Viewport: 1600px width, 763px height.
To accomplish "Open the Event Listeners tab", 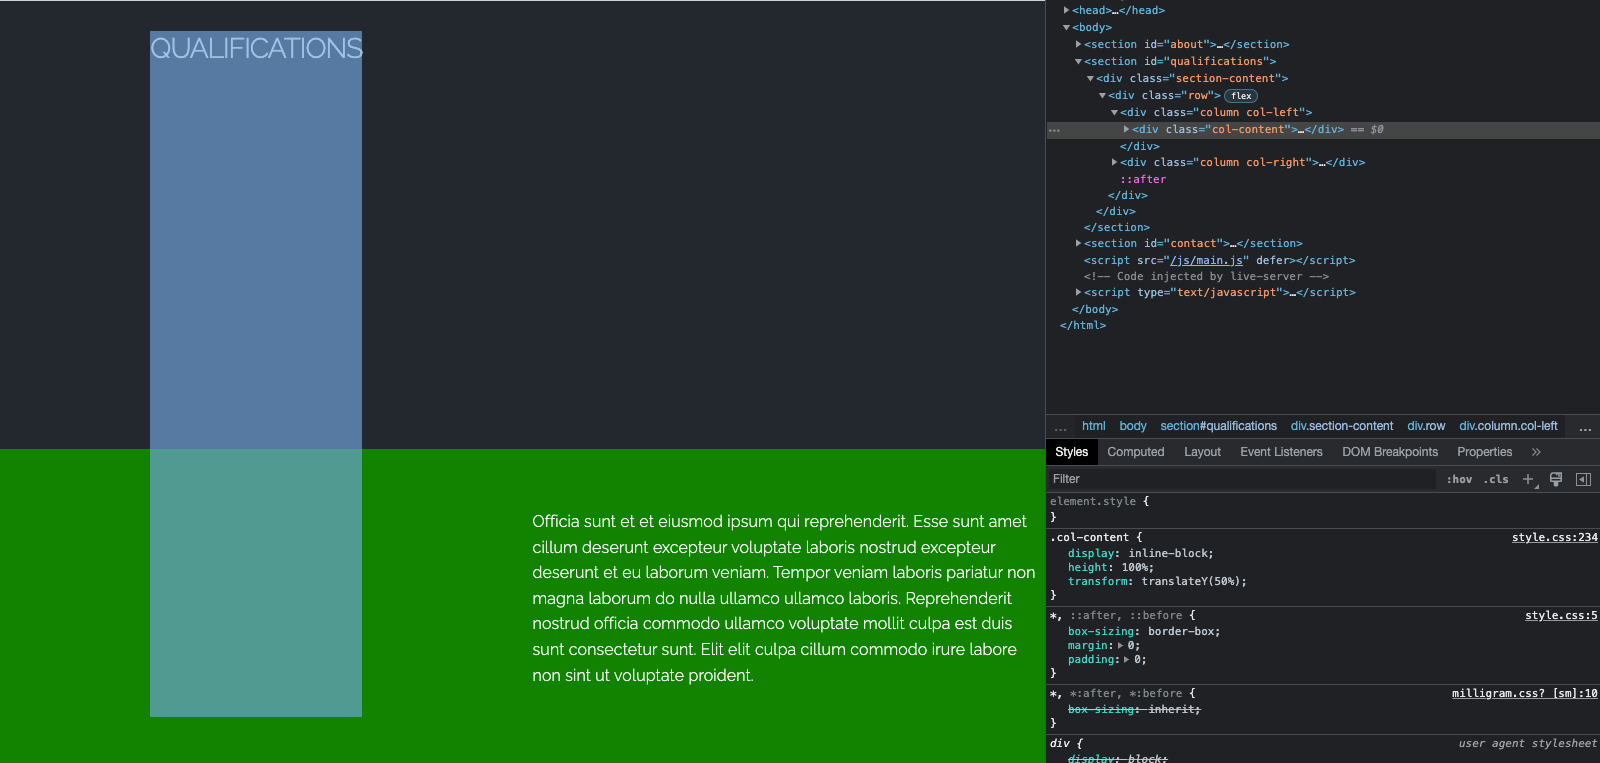I will tap(1281, 452).
